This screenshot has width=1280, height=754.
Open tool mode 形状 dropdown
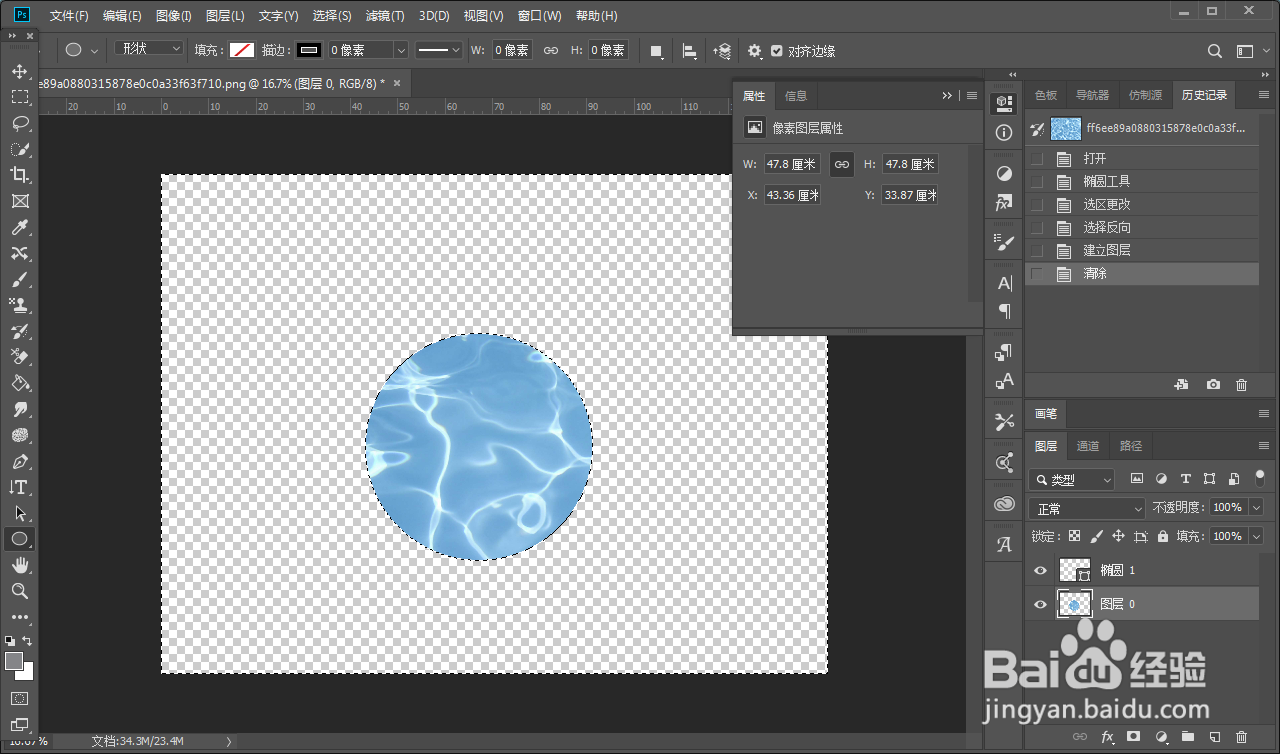click(x=150, y=49)
